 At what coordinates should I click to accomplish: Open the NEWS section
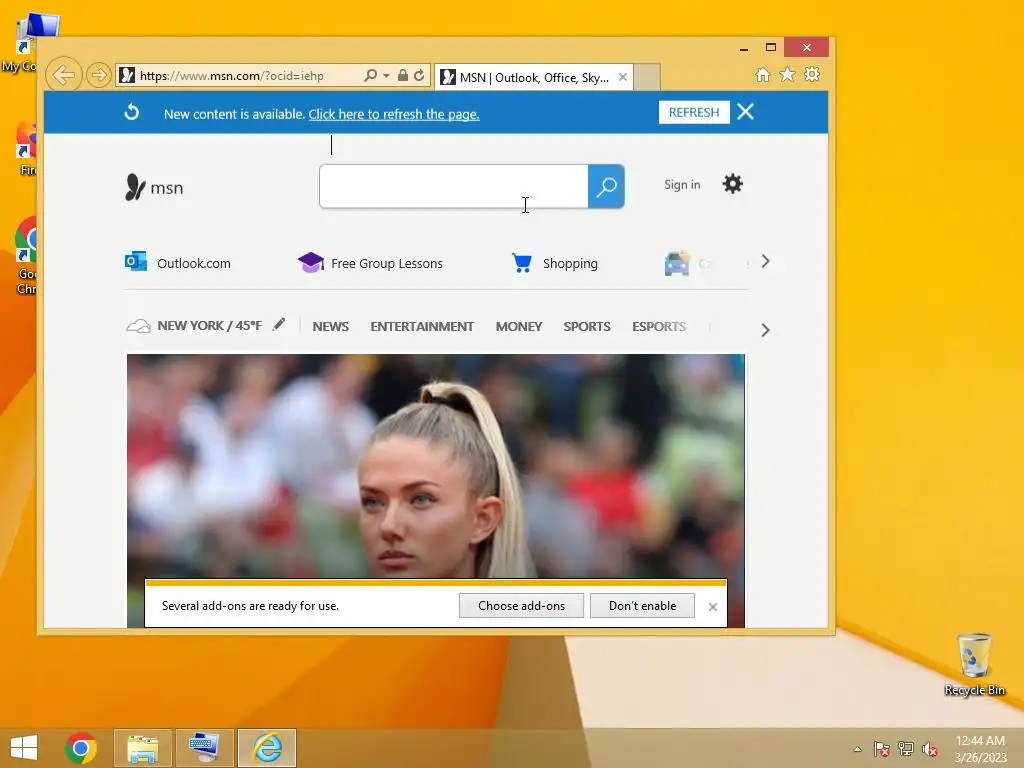(330, 326)
